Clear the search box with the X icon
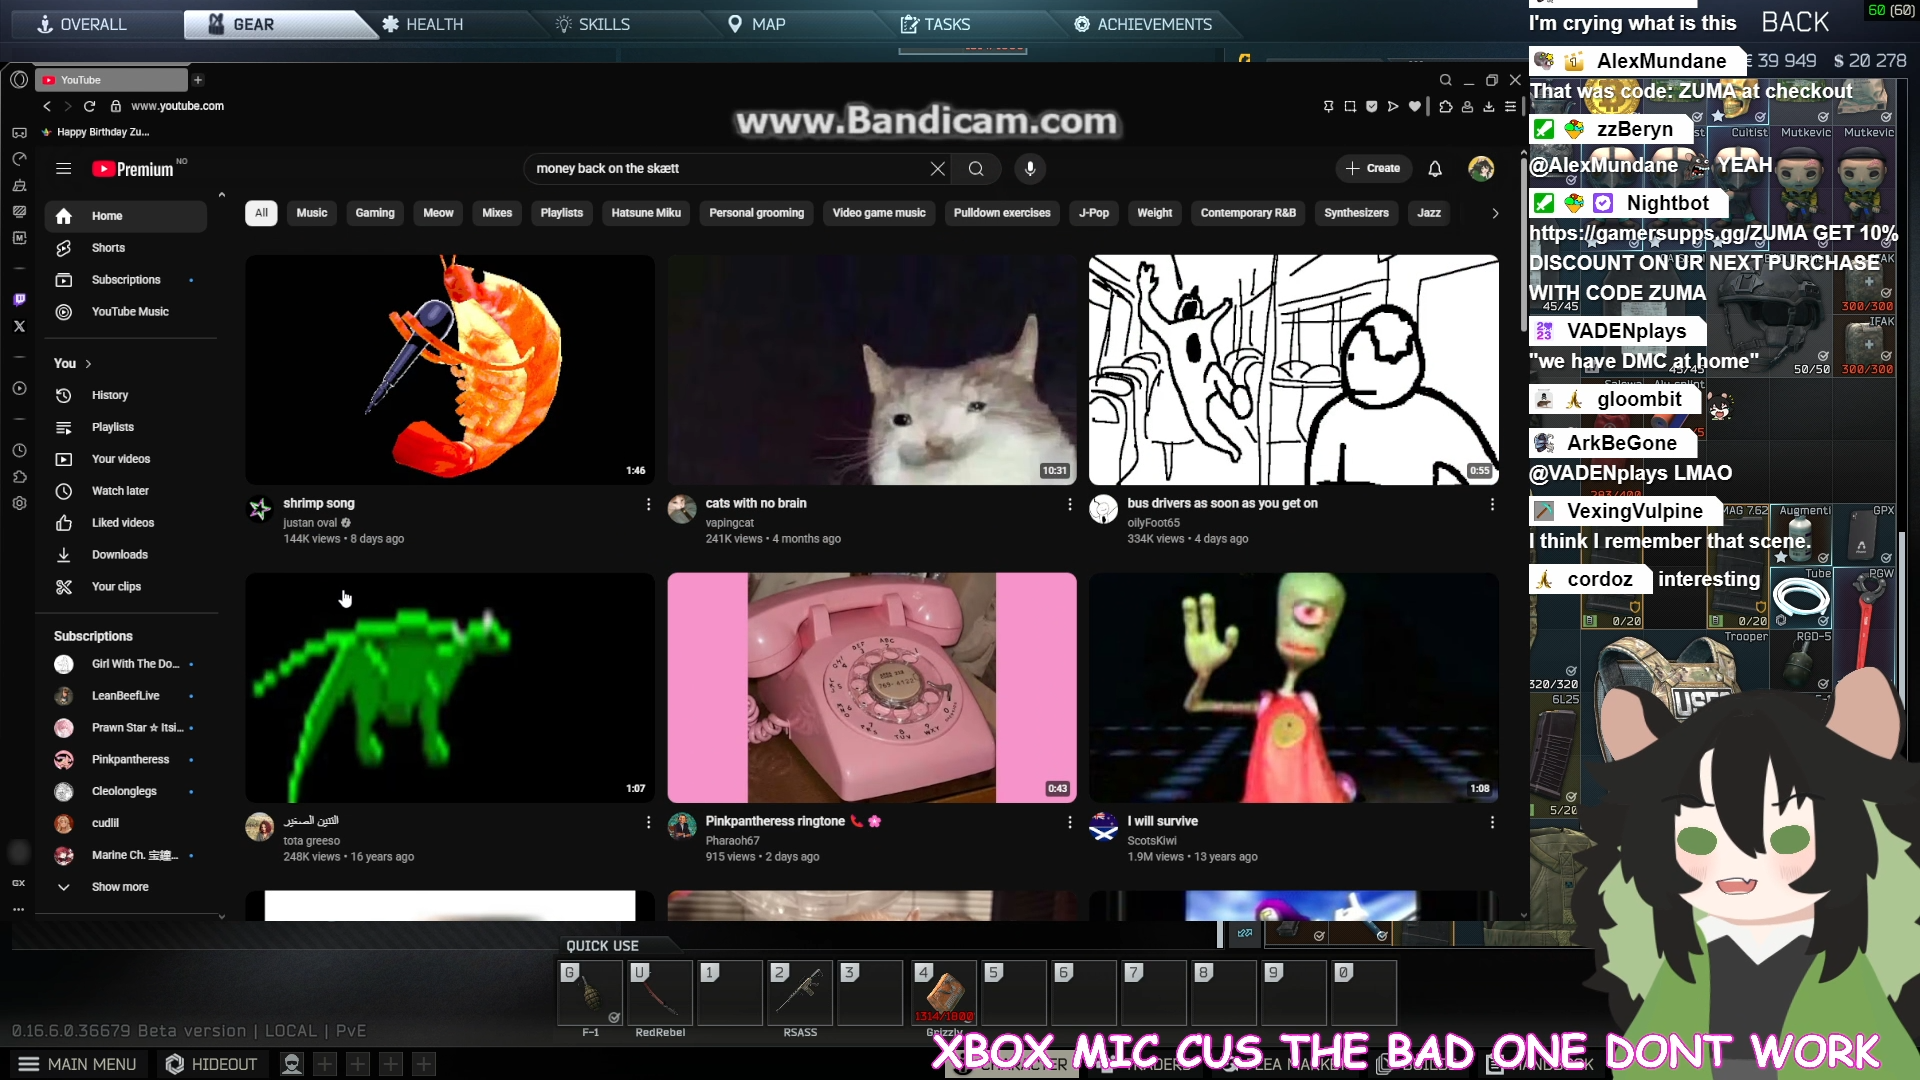This screenshot has height=1080, width=1920. (x=937, y=169)
